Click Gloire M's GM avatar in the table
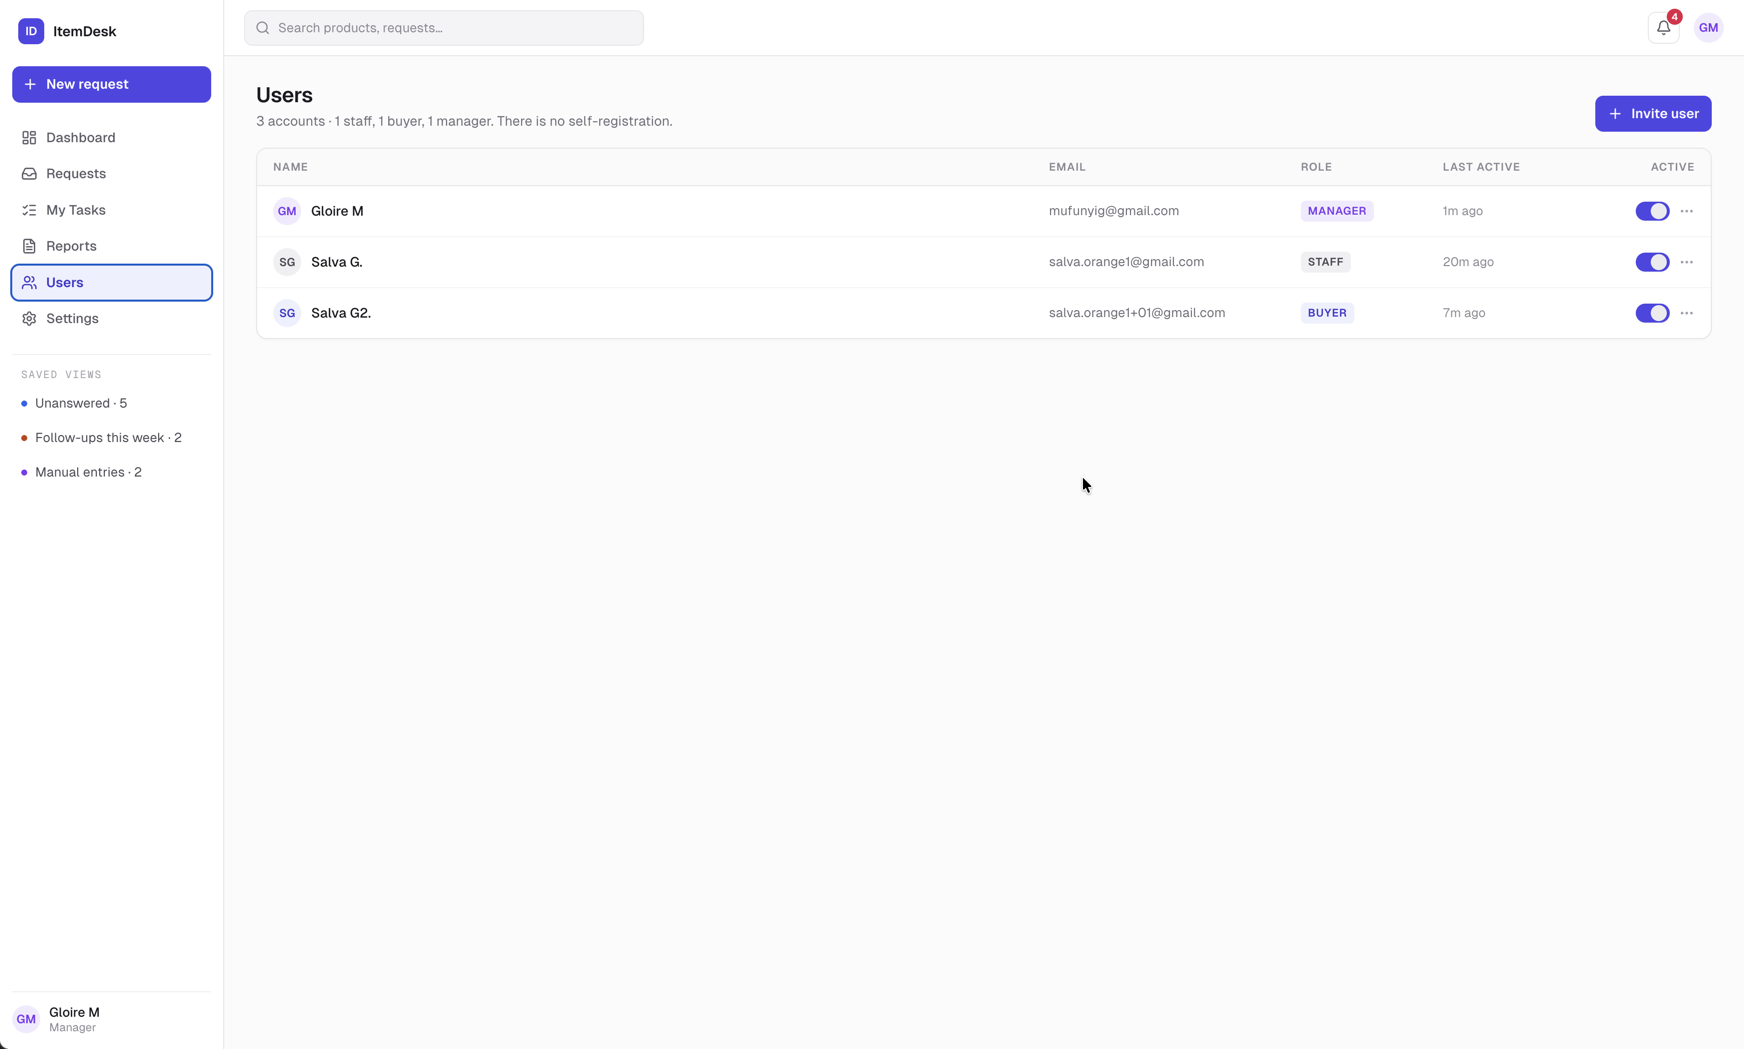The width and height of the screenshot is (1744, 1049). pyautogui.click(x=287, y=211)
